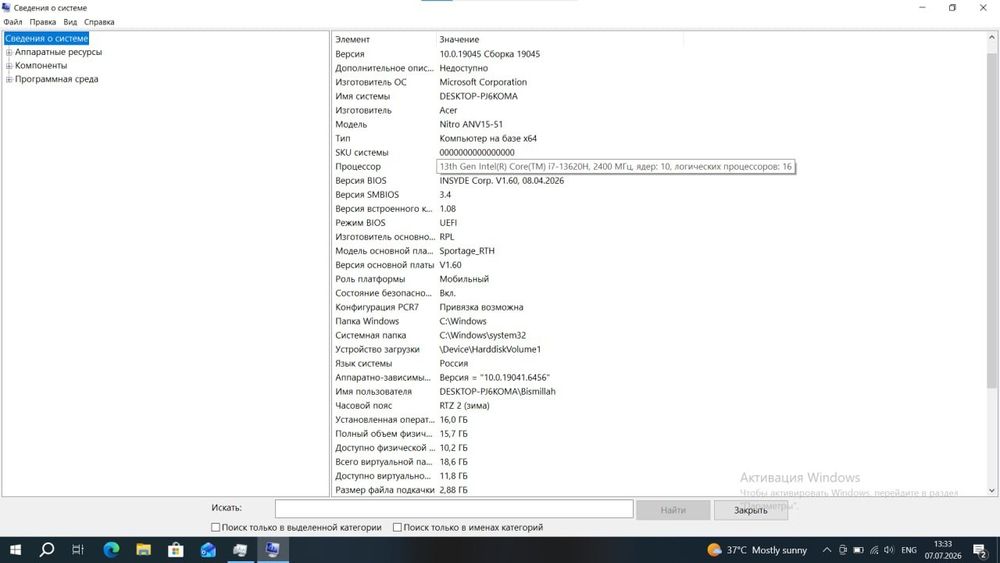Screen dimensions: 1000x563
Task: Open the Справка menu
Action: [99, 22]
